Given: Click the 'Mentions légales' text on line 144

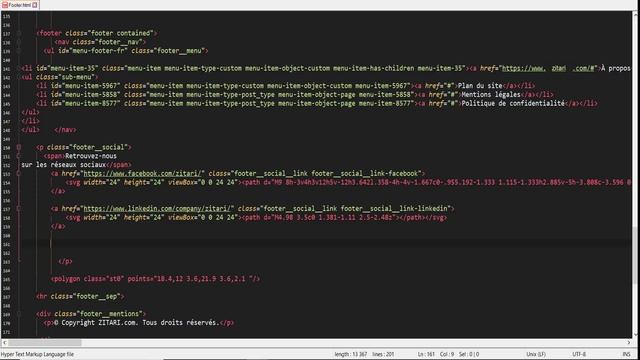Looking at the screenshot, I should pyautogui.click(x=491, y=95).
